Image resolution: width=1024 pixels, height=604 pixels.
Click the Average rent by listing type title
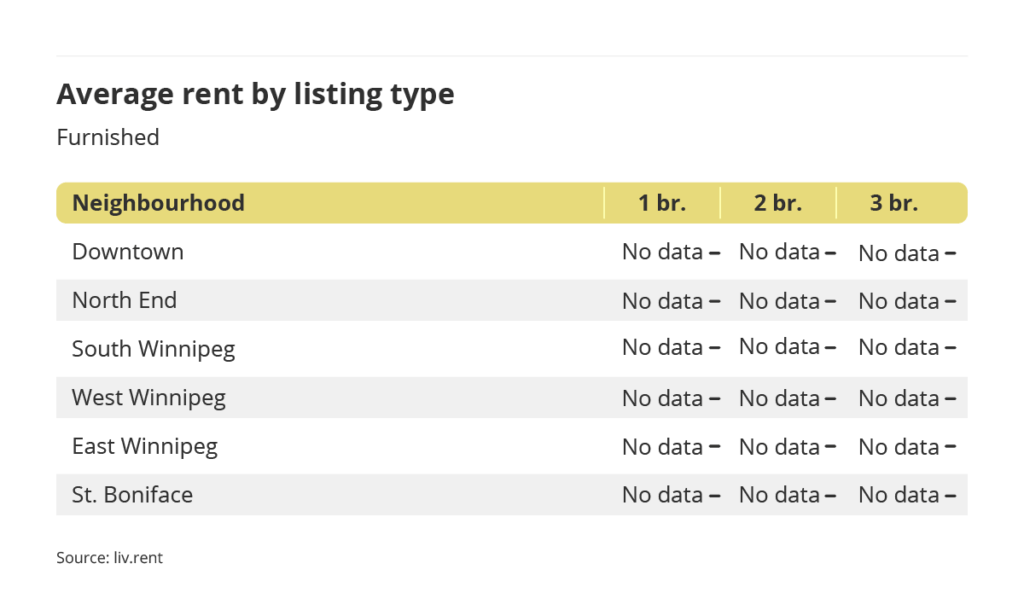[x=255, y=94]
